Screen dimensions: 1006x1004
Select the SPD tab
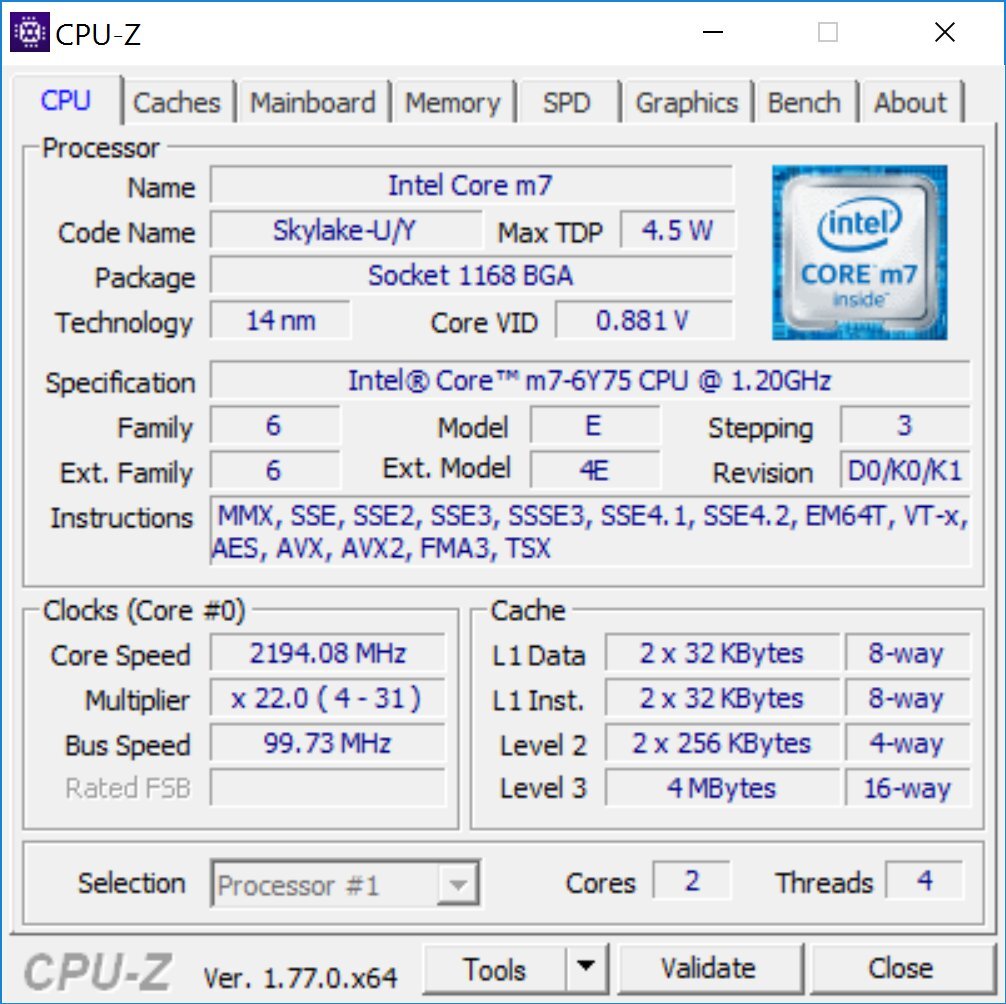(567, 103)
